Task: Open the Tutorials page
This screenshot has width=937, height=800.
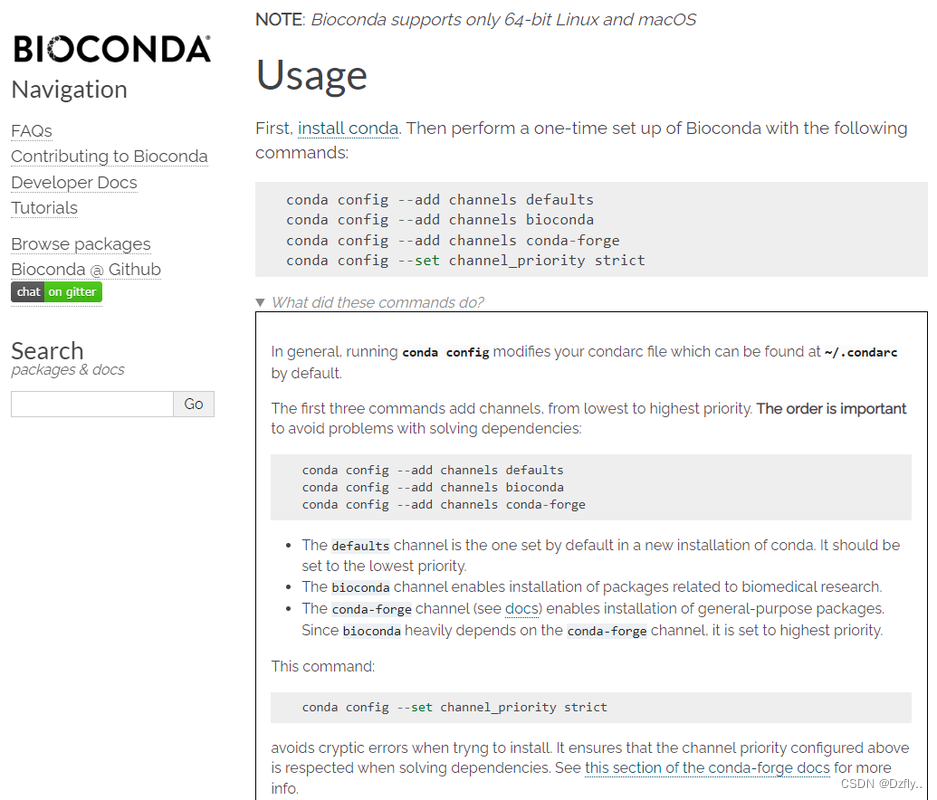Action: coord(44,207)
